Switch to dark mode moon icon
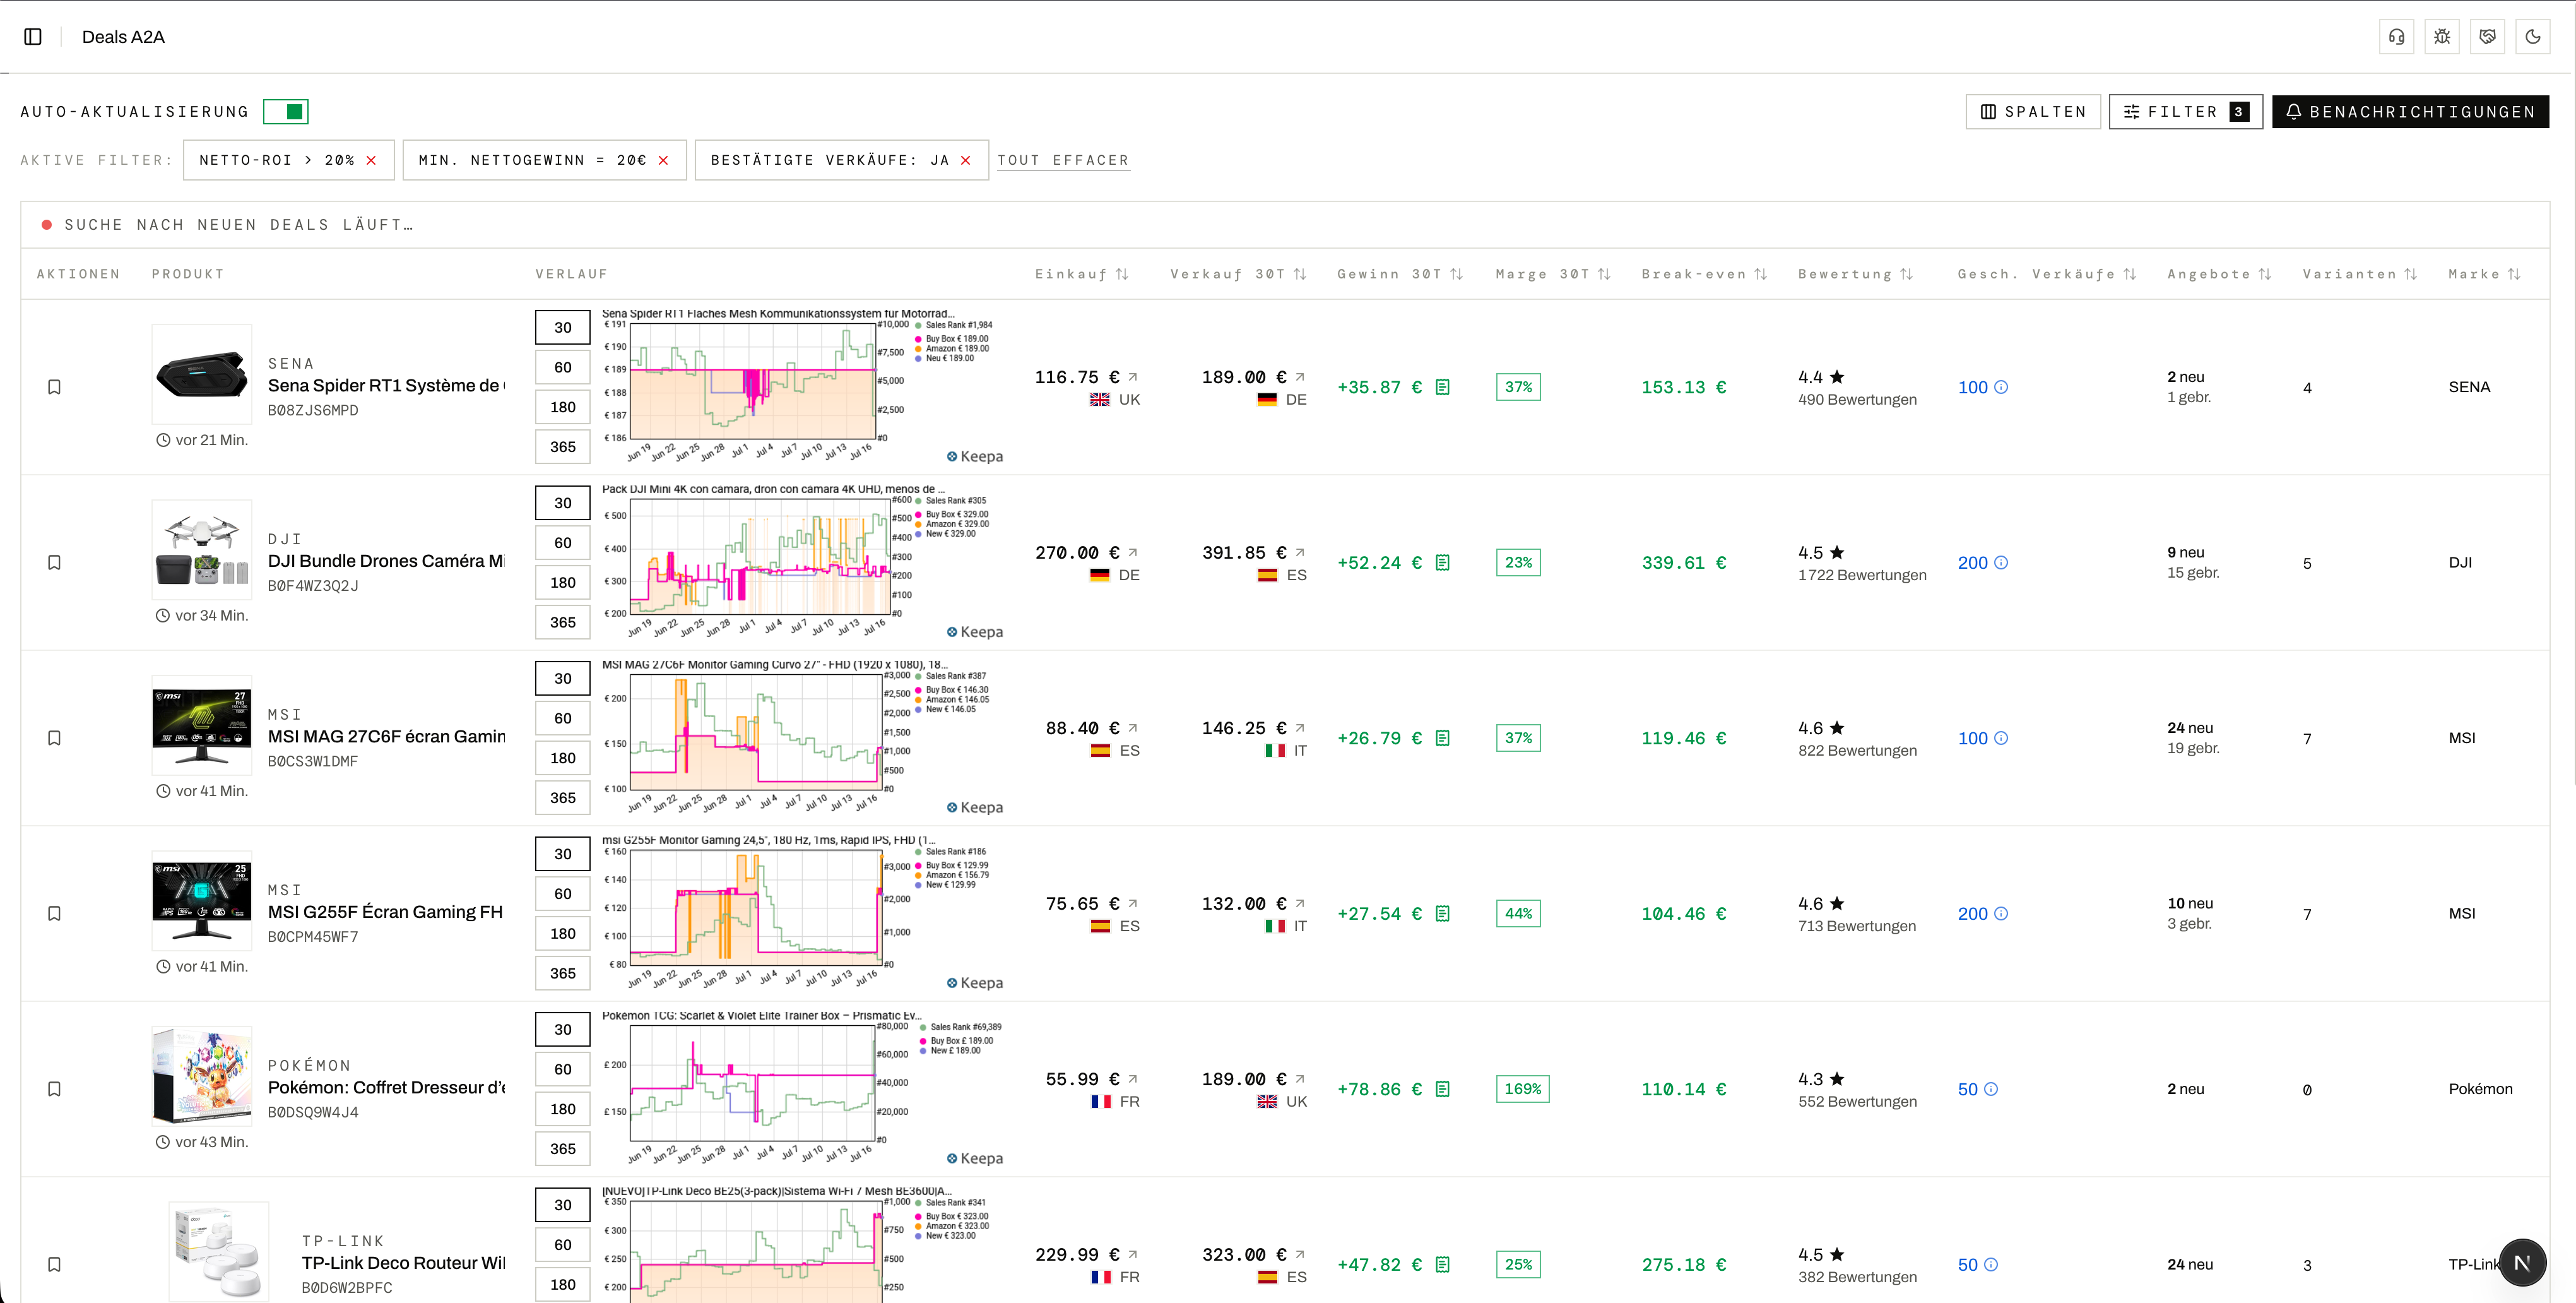2576x1303 pixels. pos(2533,37)
